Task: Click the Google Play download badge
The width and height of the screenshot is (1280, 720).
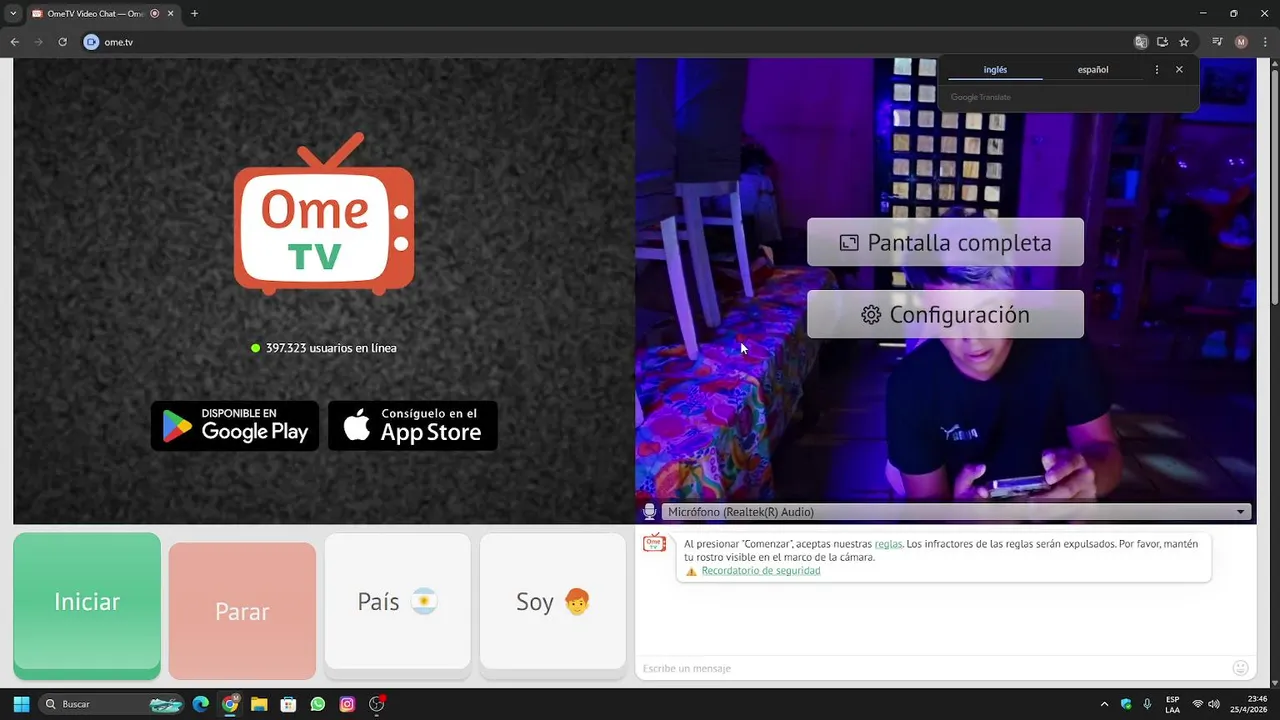Action: tap(235, 426)
